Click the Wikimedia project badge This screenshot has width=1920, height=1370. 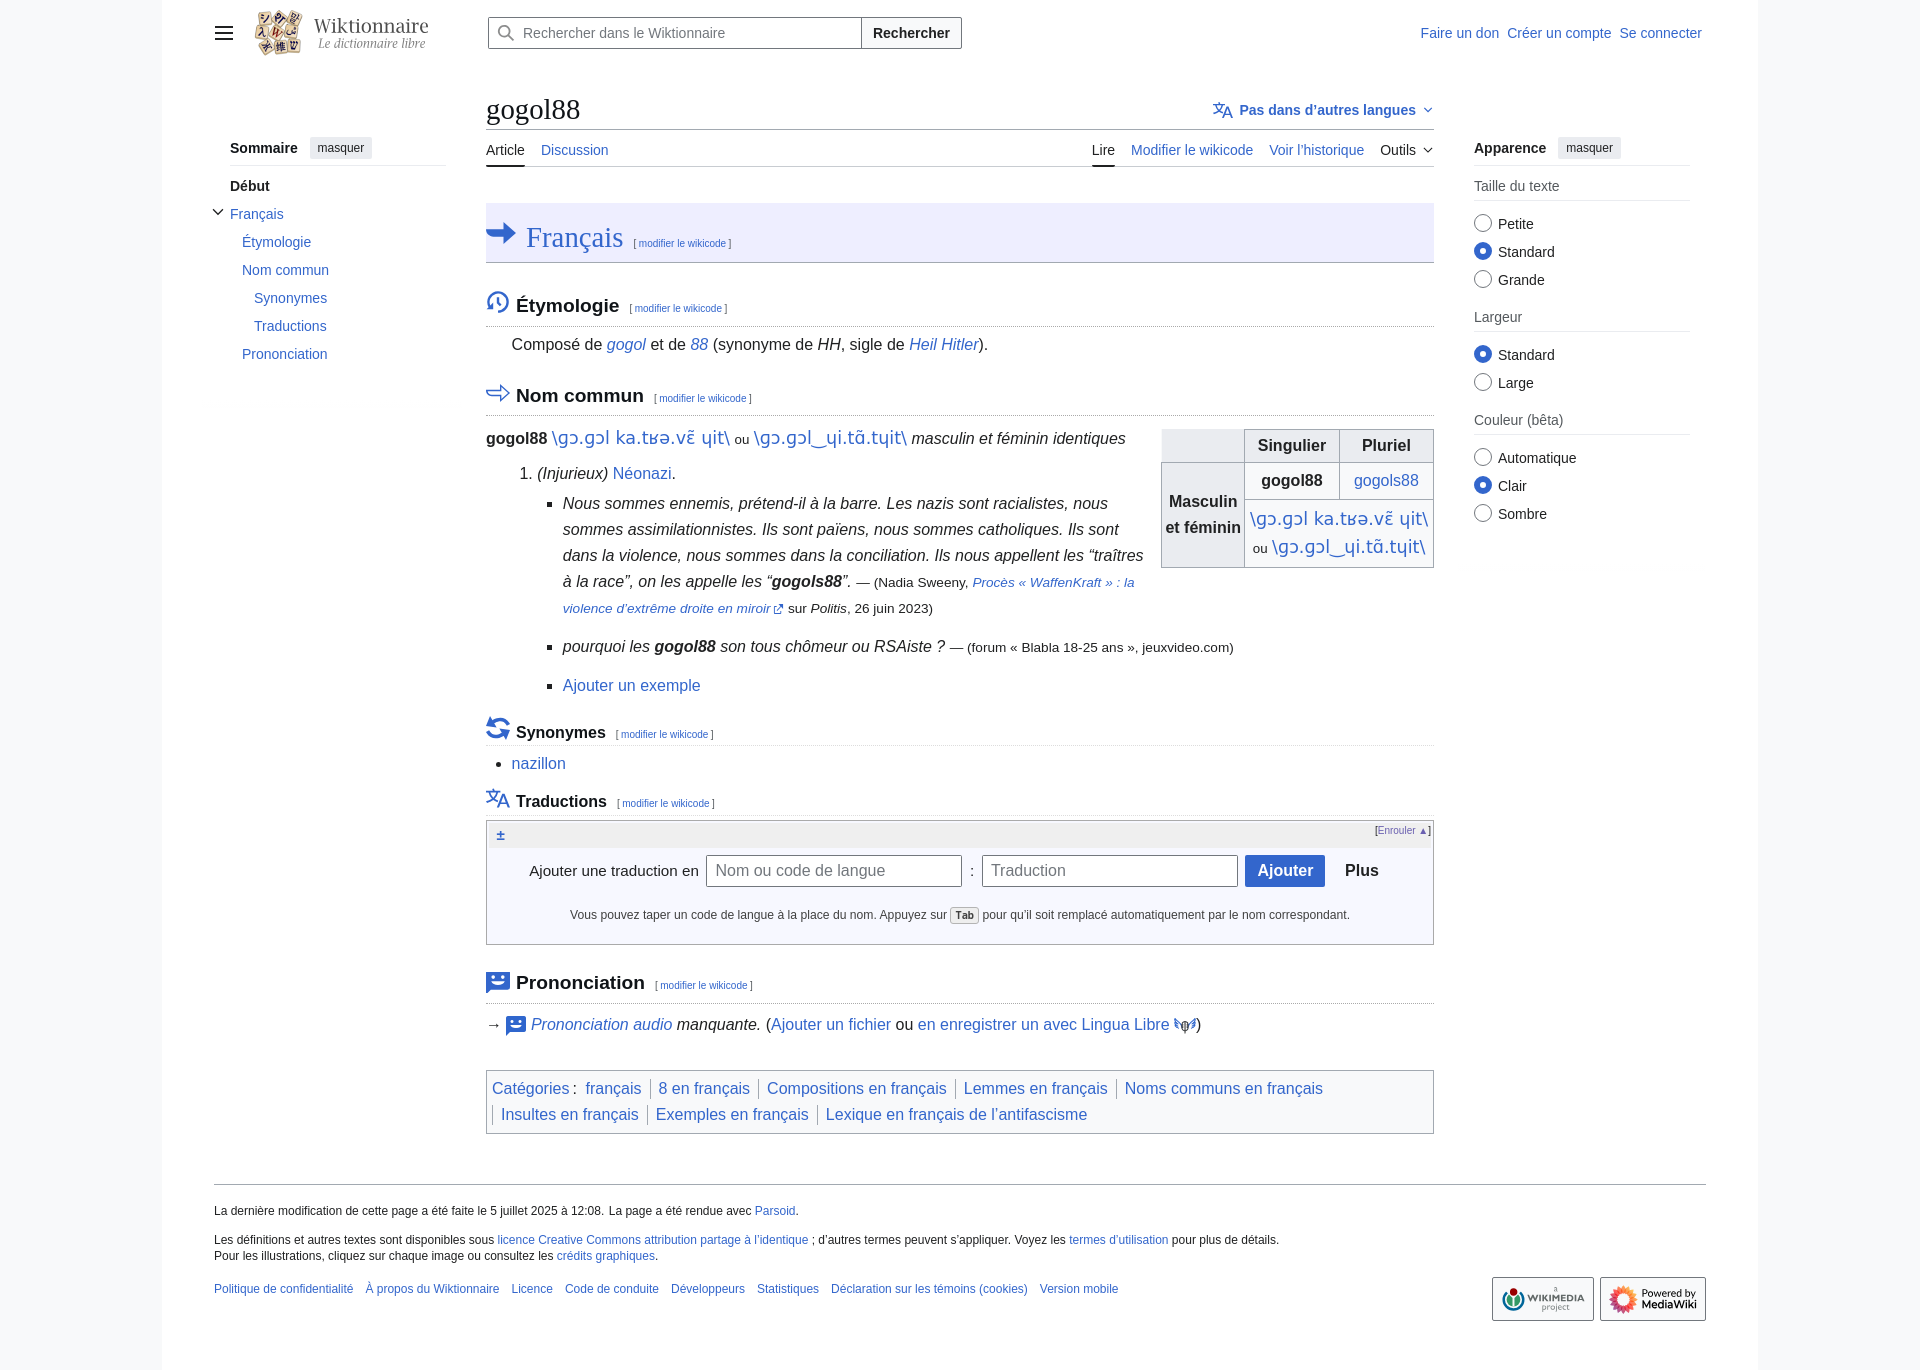click(1542, 1299)
